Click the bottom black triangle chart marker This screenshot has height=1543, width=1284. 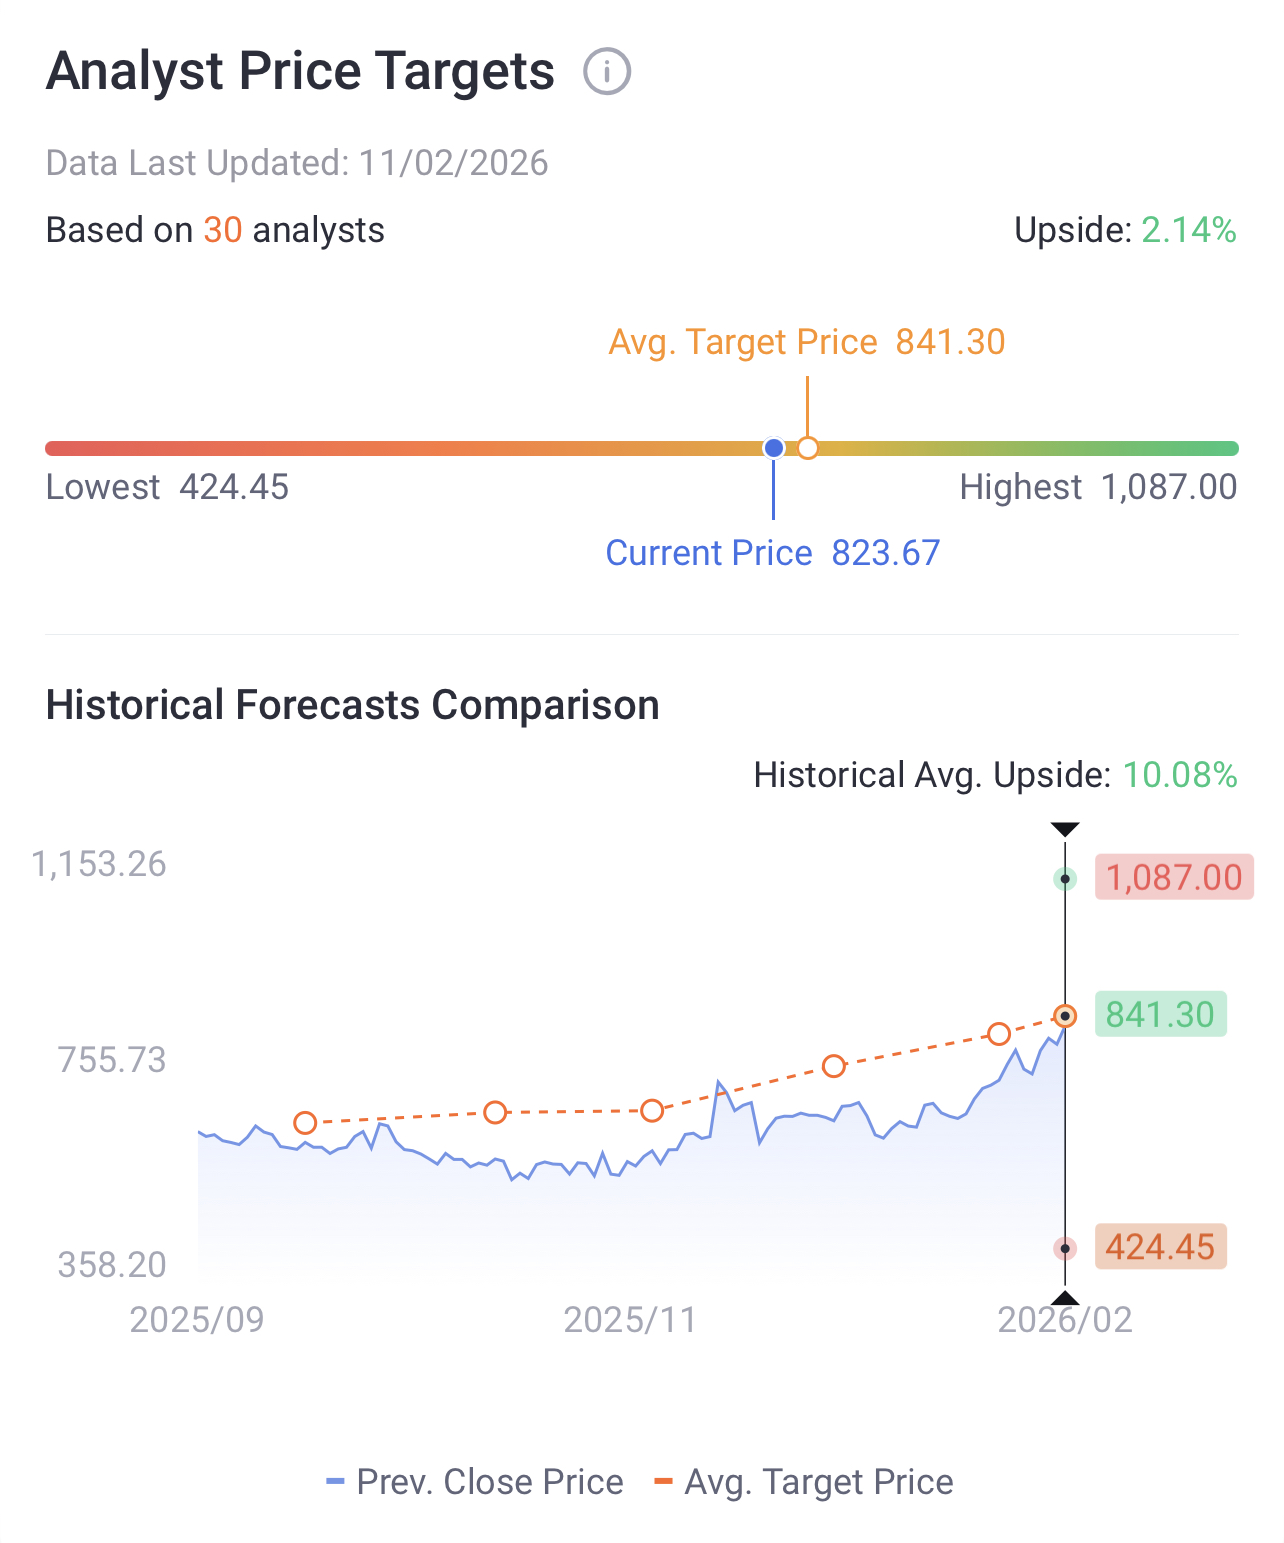coord(1065,1298)
